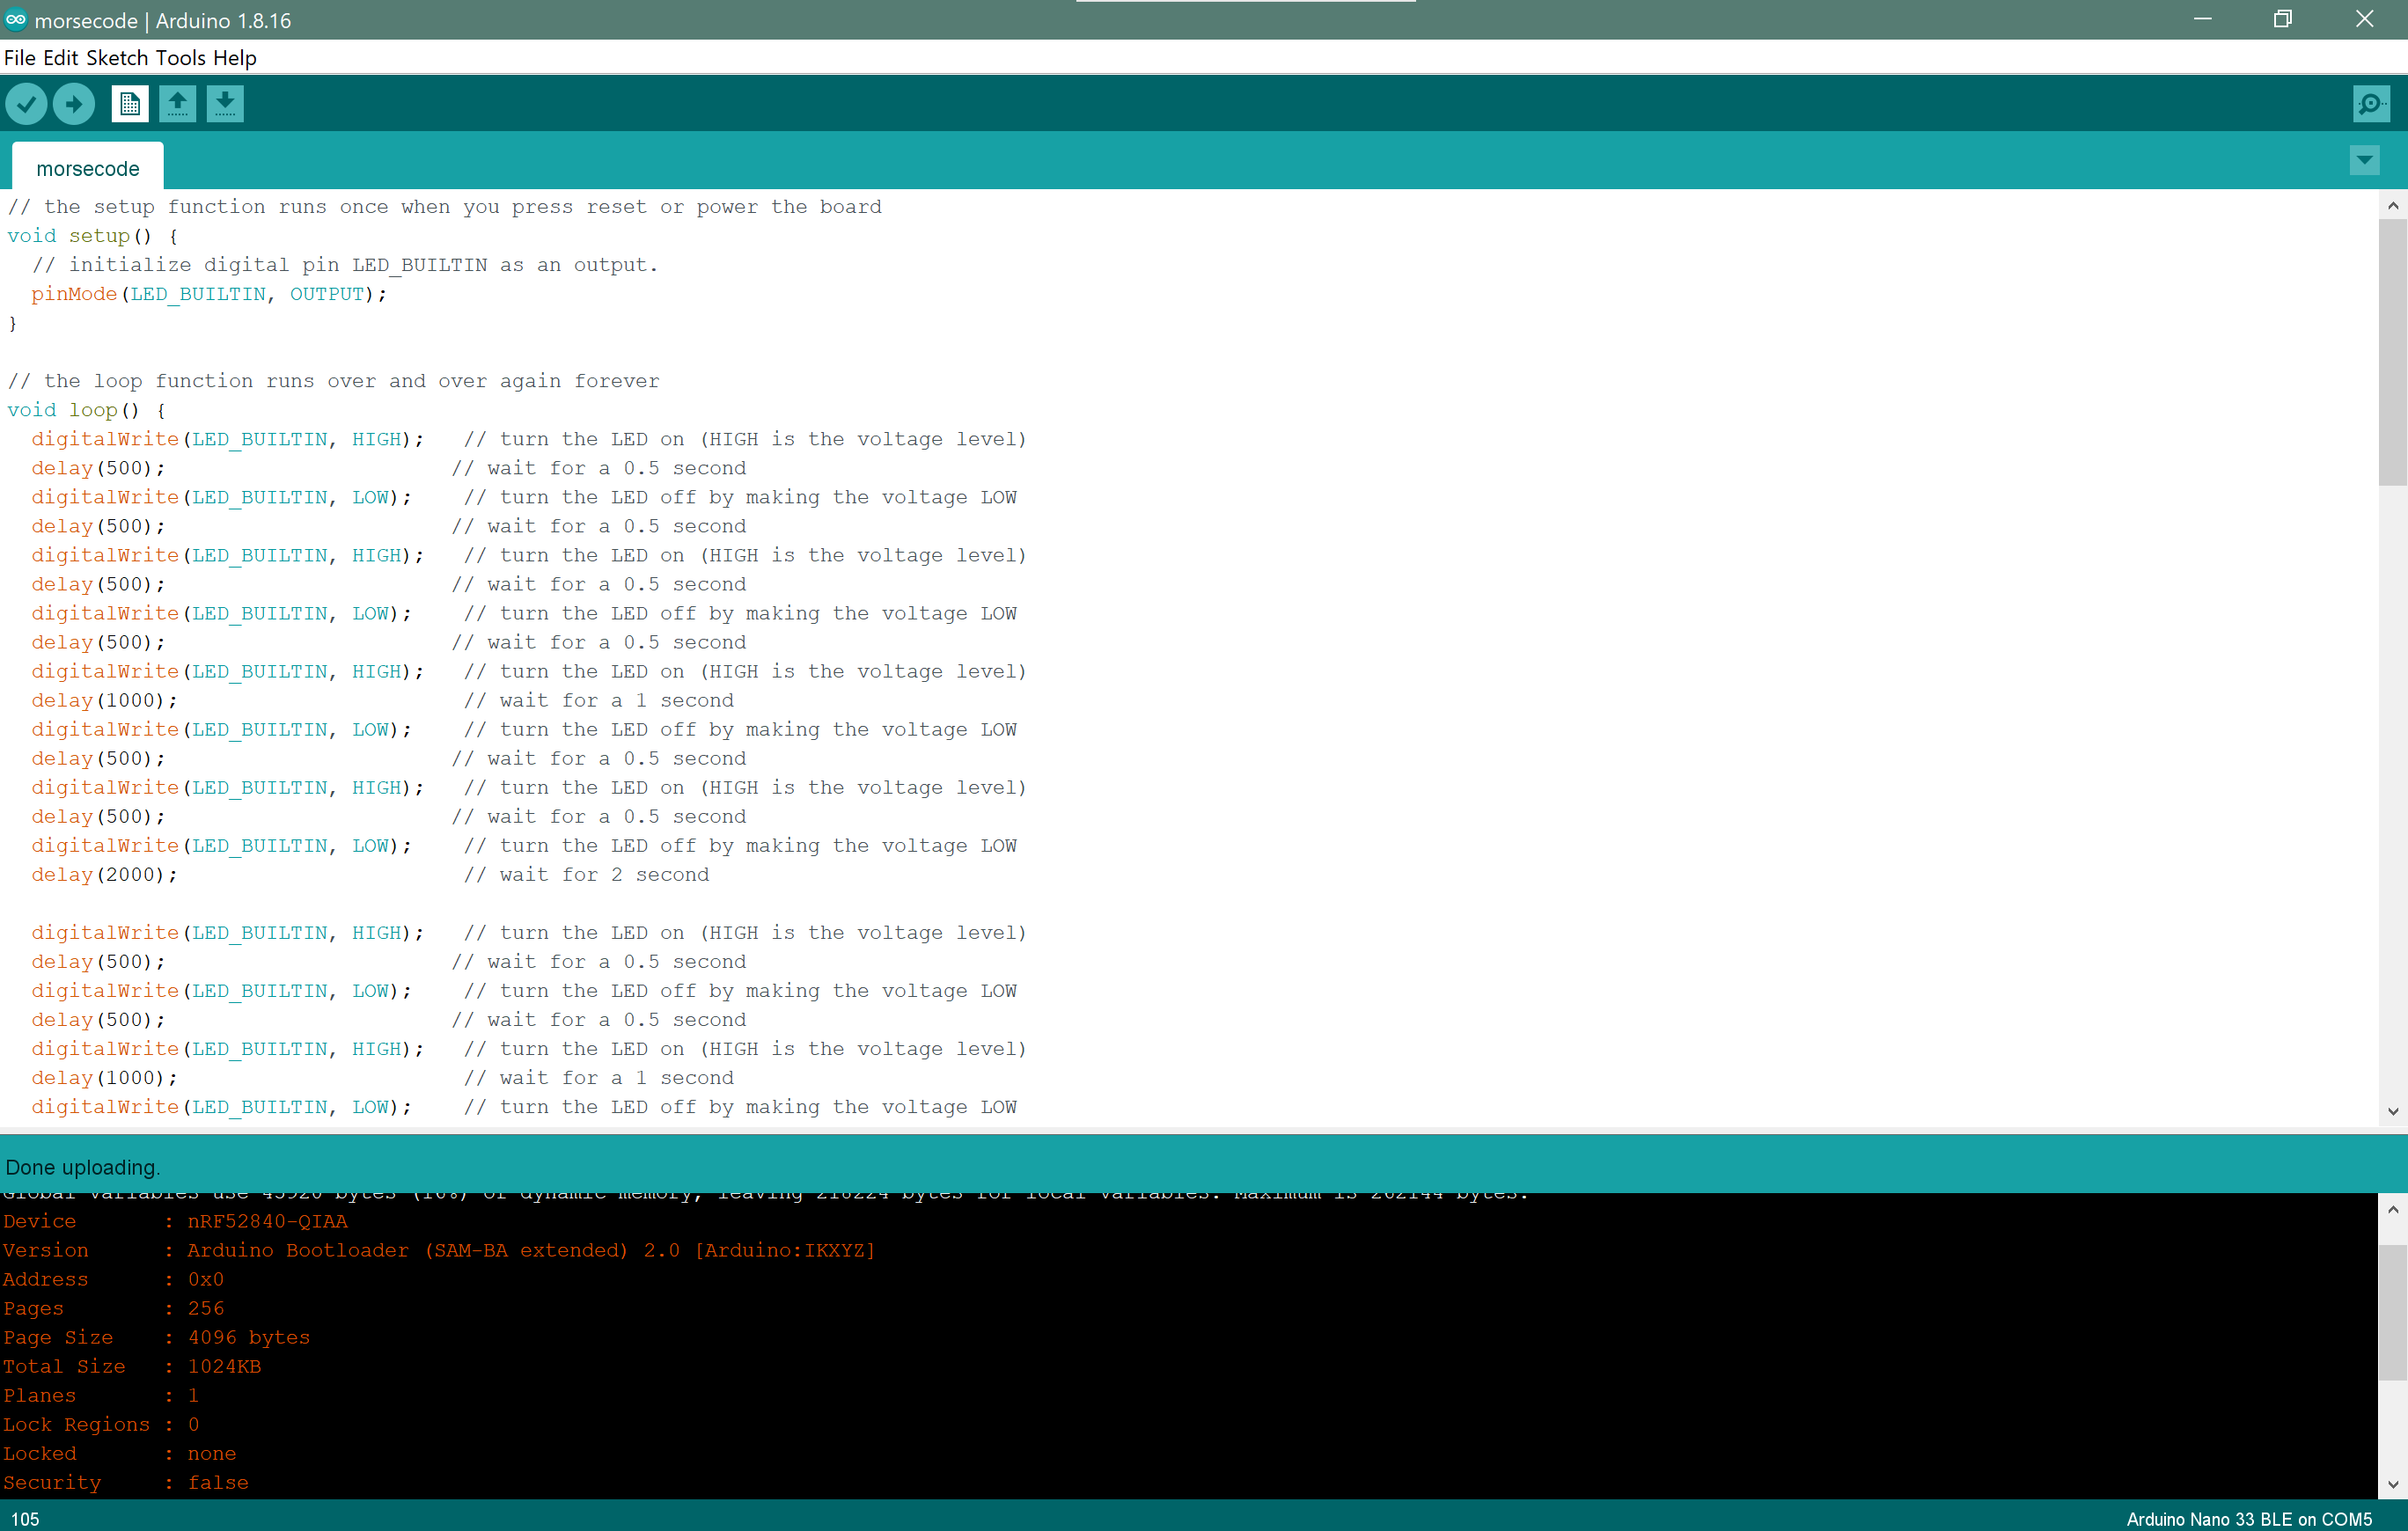
Task: Click the editor vertical scrollbar thumb
Action: point(2392,352)
